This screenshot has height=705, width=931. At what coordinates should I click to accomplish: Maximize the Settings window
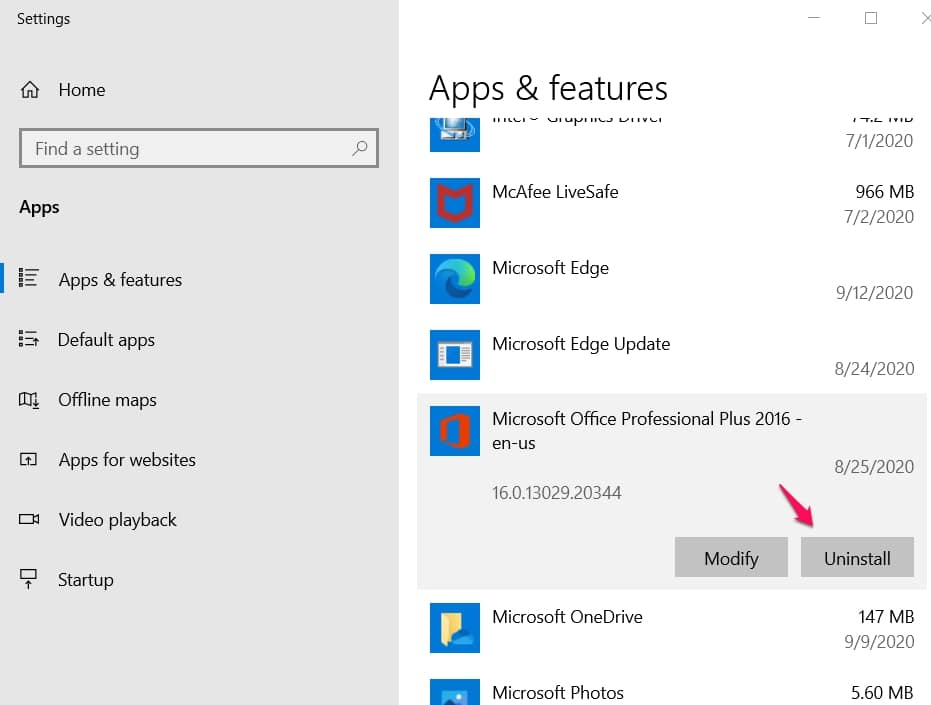point(870,18)
